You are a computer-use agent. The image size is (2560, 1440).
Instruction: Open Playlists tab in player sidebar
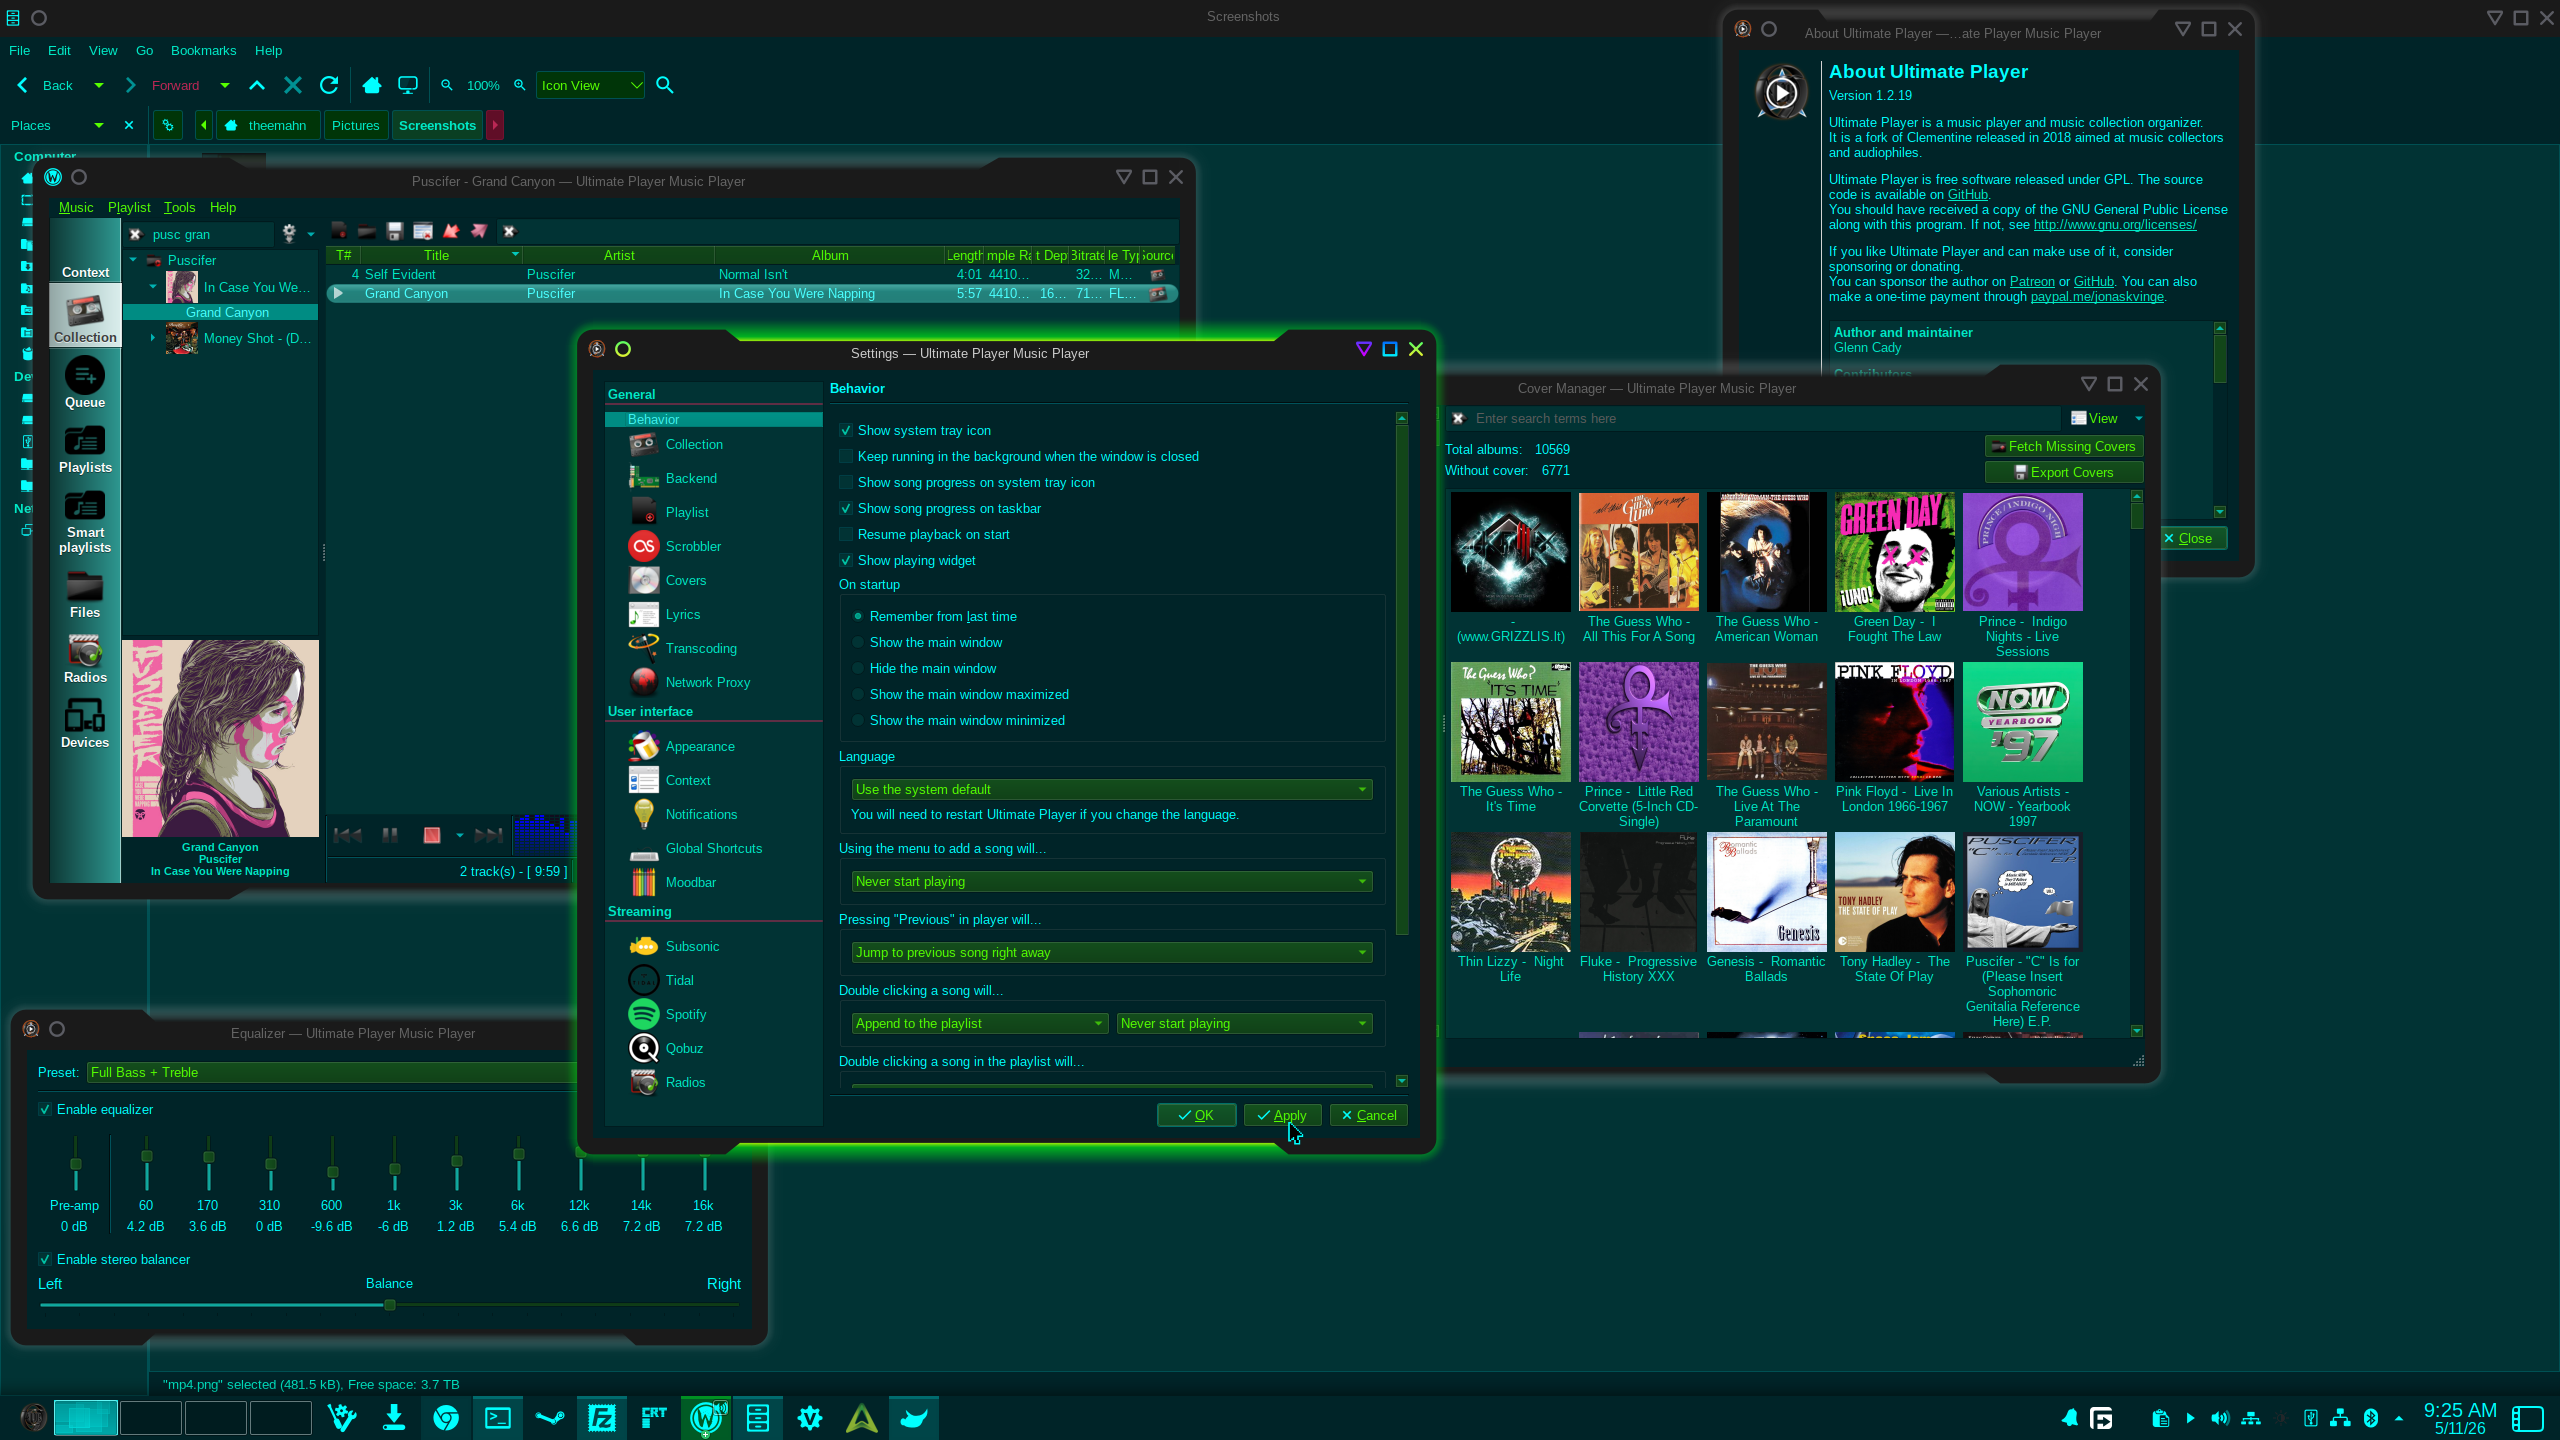pyautogui.click(x=85, y=448)
